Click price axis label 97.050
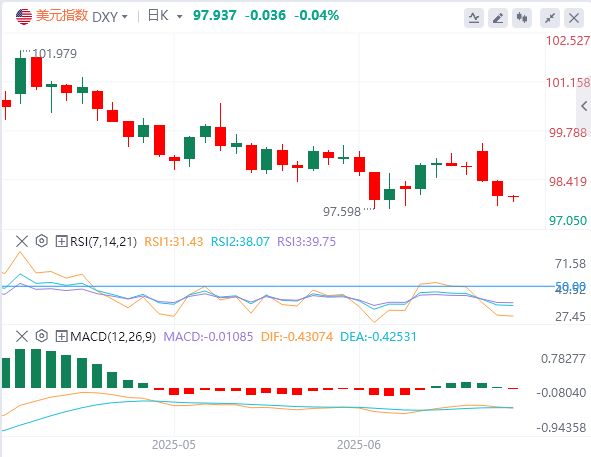The width and height of the screenshot is (591, 457). [x=568, y=221]
